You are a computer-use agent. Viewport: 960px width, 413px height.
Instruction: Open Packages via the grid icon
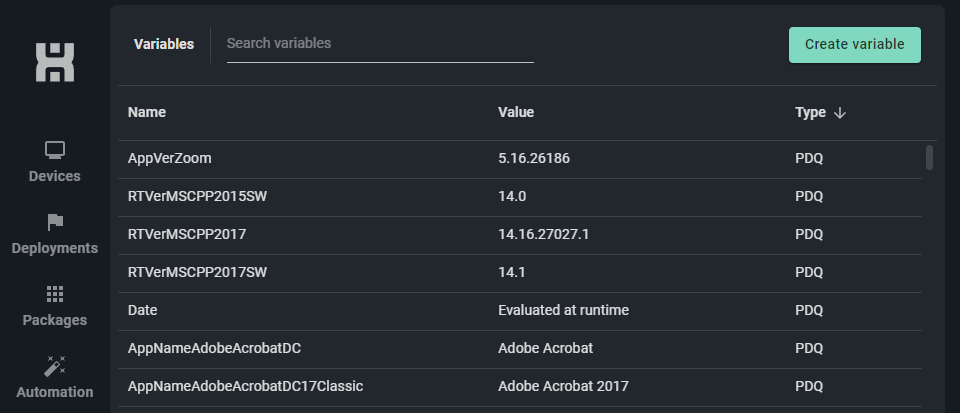click(55, 294)
